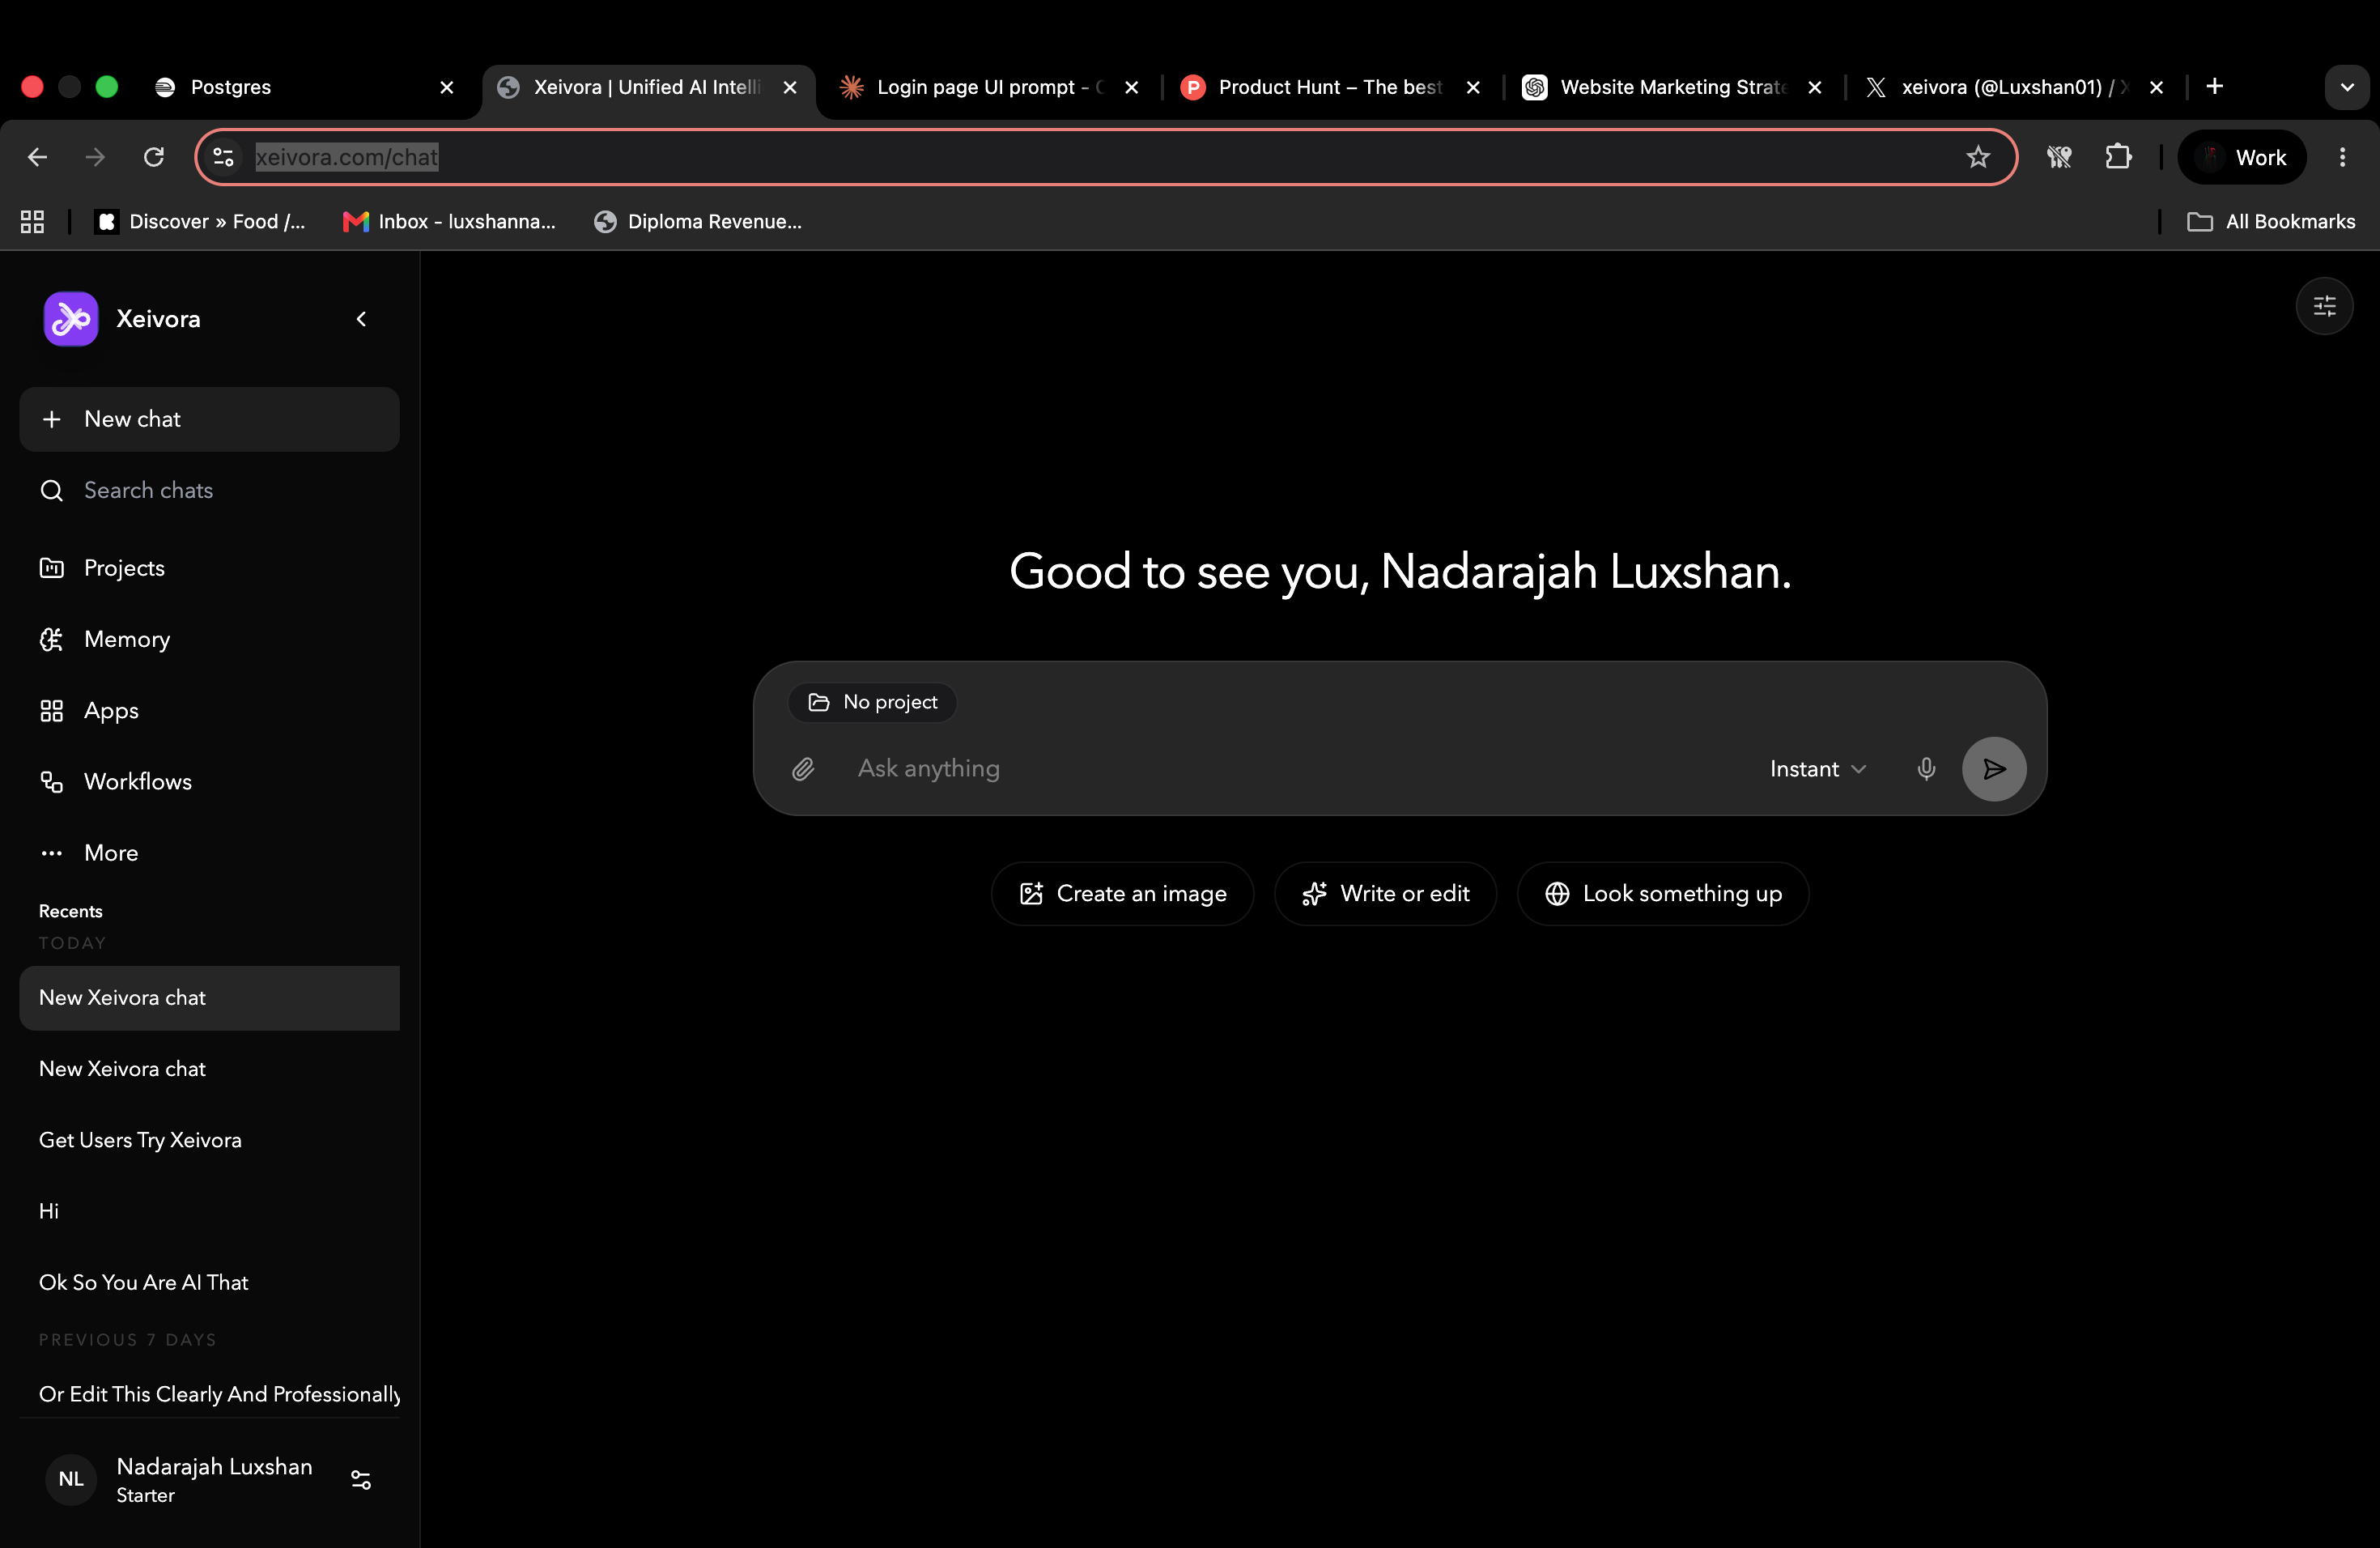The width and height of the screenshot is (2380, 1548).
Task: Choose Look something up
Action: 1662,894
